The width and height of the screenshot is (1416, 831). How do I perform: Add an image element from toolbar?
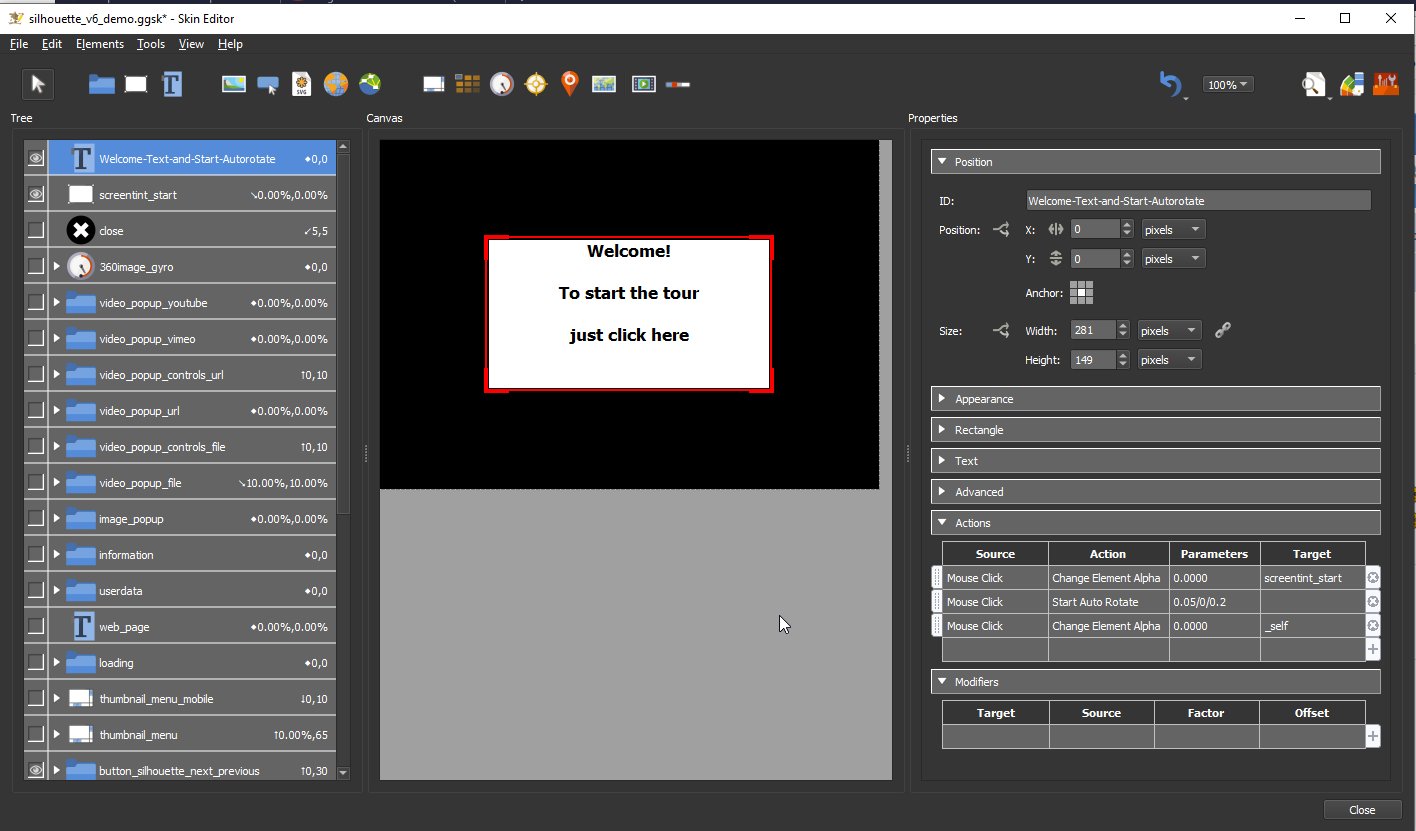point(234,85)
